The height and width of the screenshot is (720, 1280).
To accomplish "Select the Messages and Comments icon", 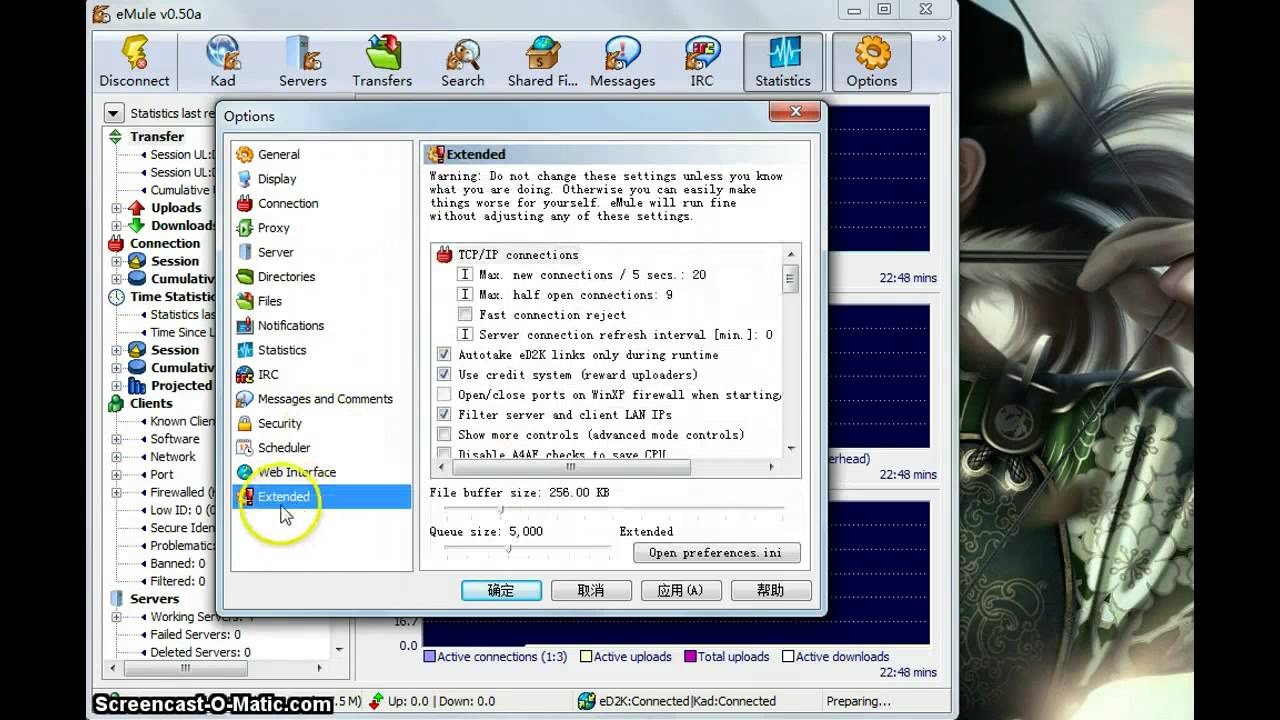I will [x=244, y=399].
